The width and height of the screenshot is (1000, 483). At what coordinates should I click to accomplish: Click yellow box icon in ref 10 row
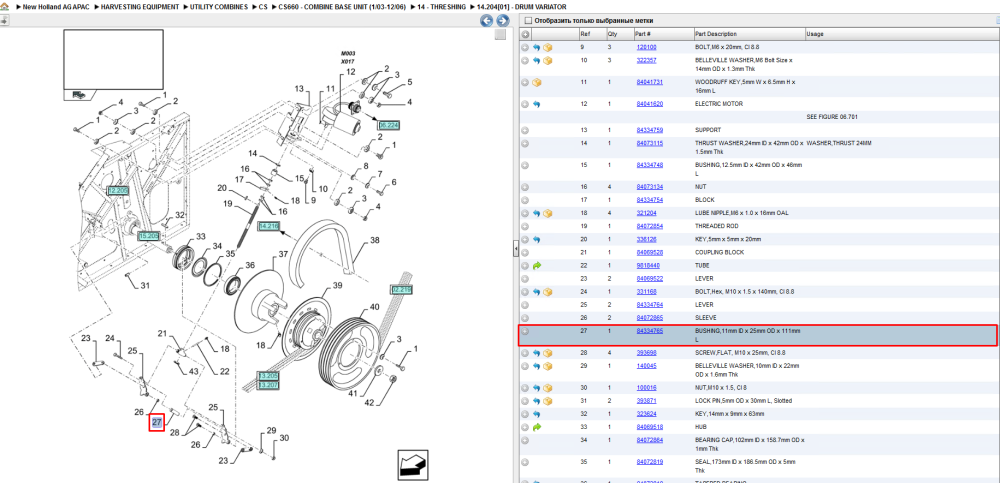pos(547,61)
